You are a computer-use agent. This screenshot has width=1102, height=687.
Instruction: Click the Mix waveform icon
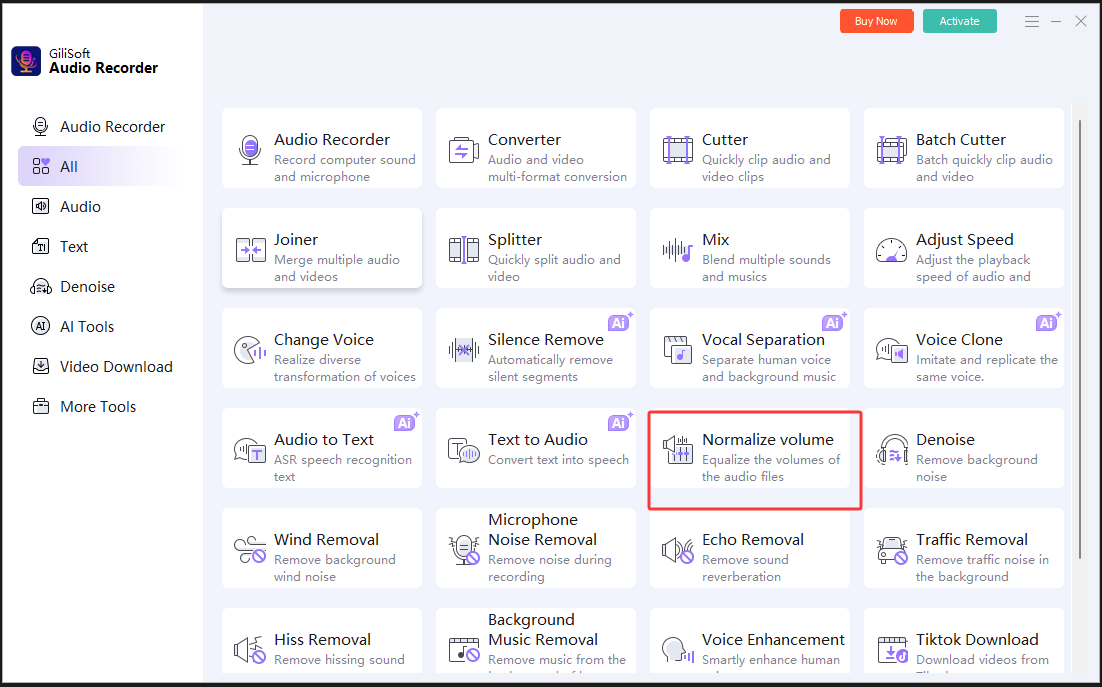tap(678, 250)
